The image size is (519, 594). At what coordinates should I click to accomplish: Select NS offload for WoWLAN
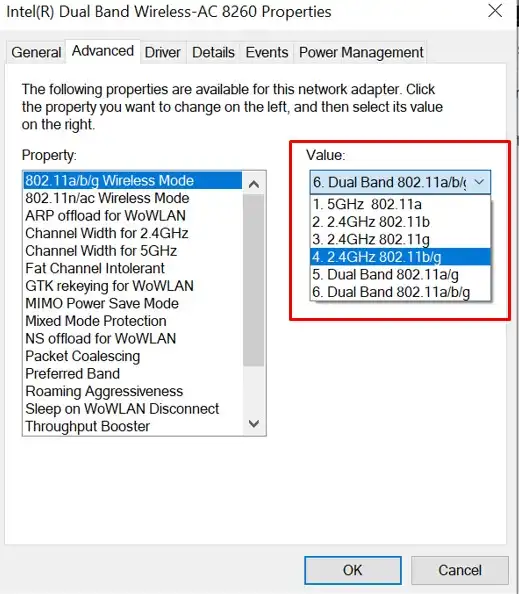[x=133, y=338]
